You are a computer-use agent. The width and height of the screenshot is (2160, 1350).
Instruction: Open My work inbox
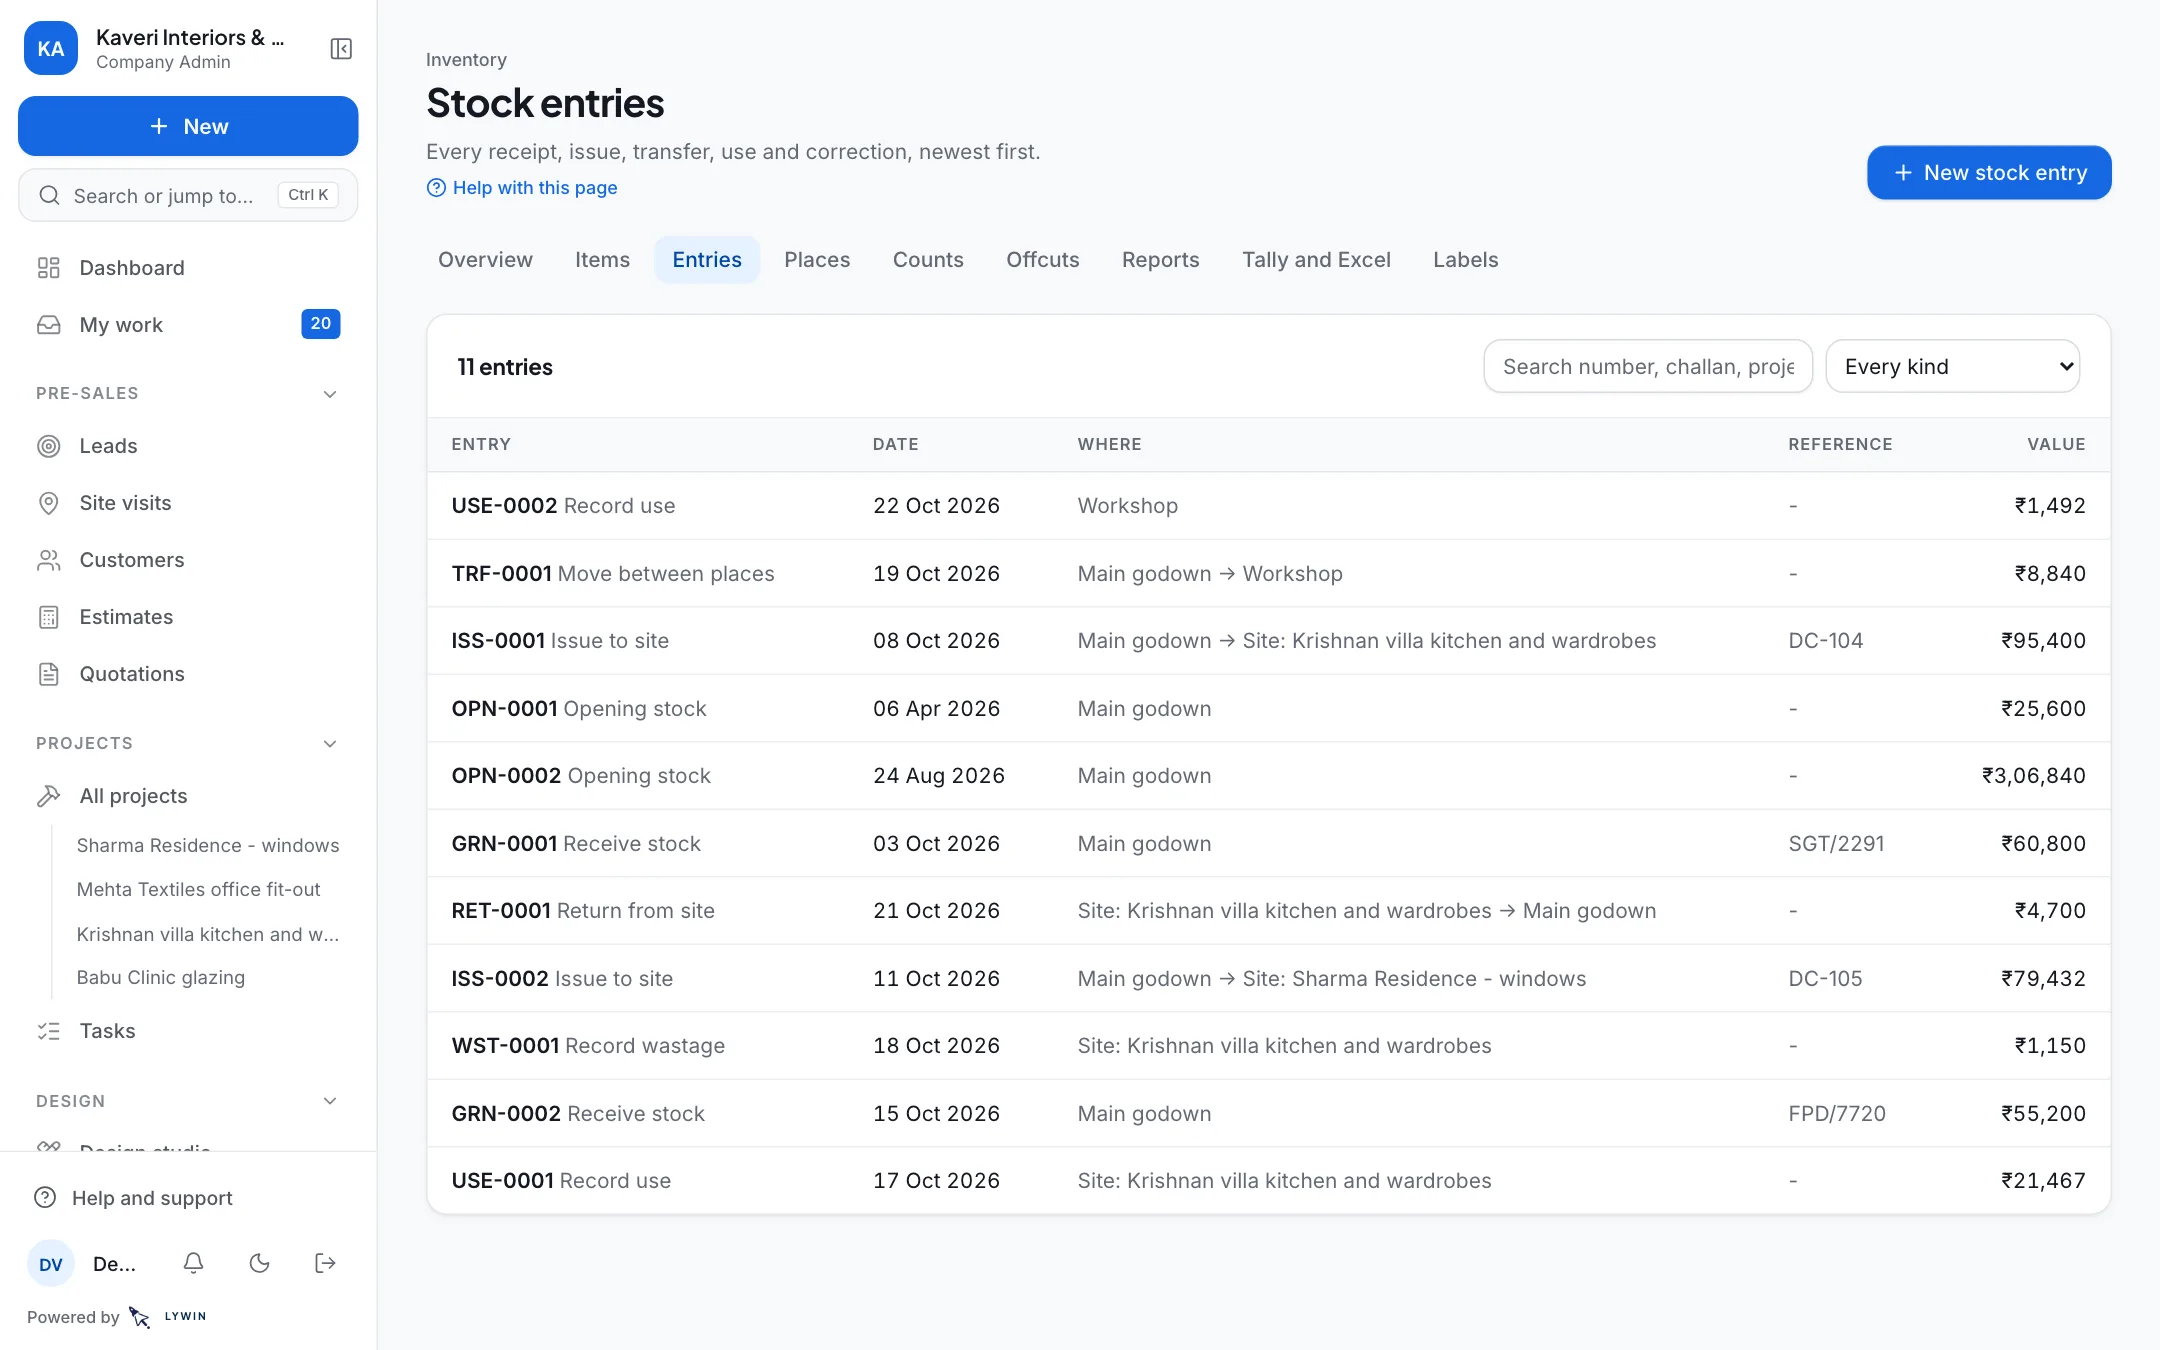point(188,325)
